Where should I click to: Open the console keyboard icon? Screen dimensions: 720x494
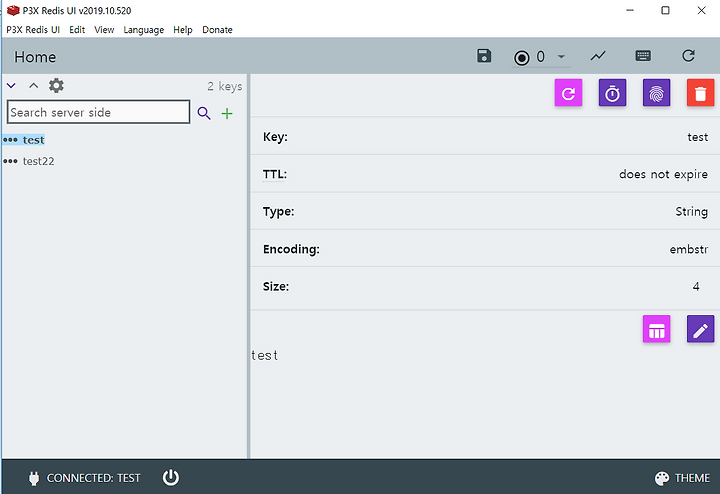coord(643,56)
